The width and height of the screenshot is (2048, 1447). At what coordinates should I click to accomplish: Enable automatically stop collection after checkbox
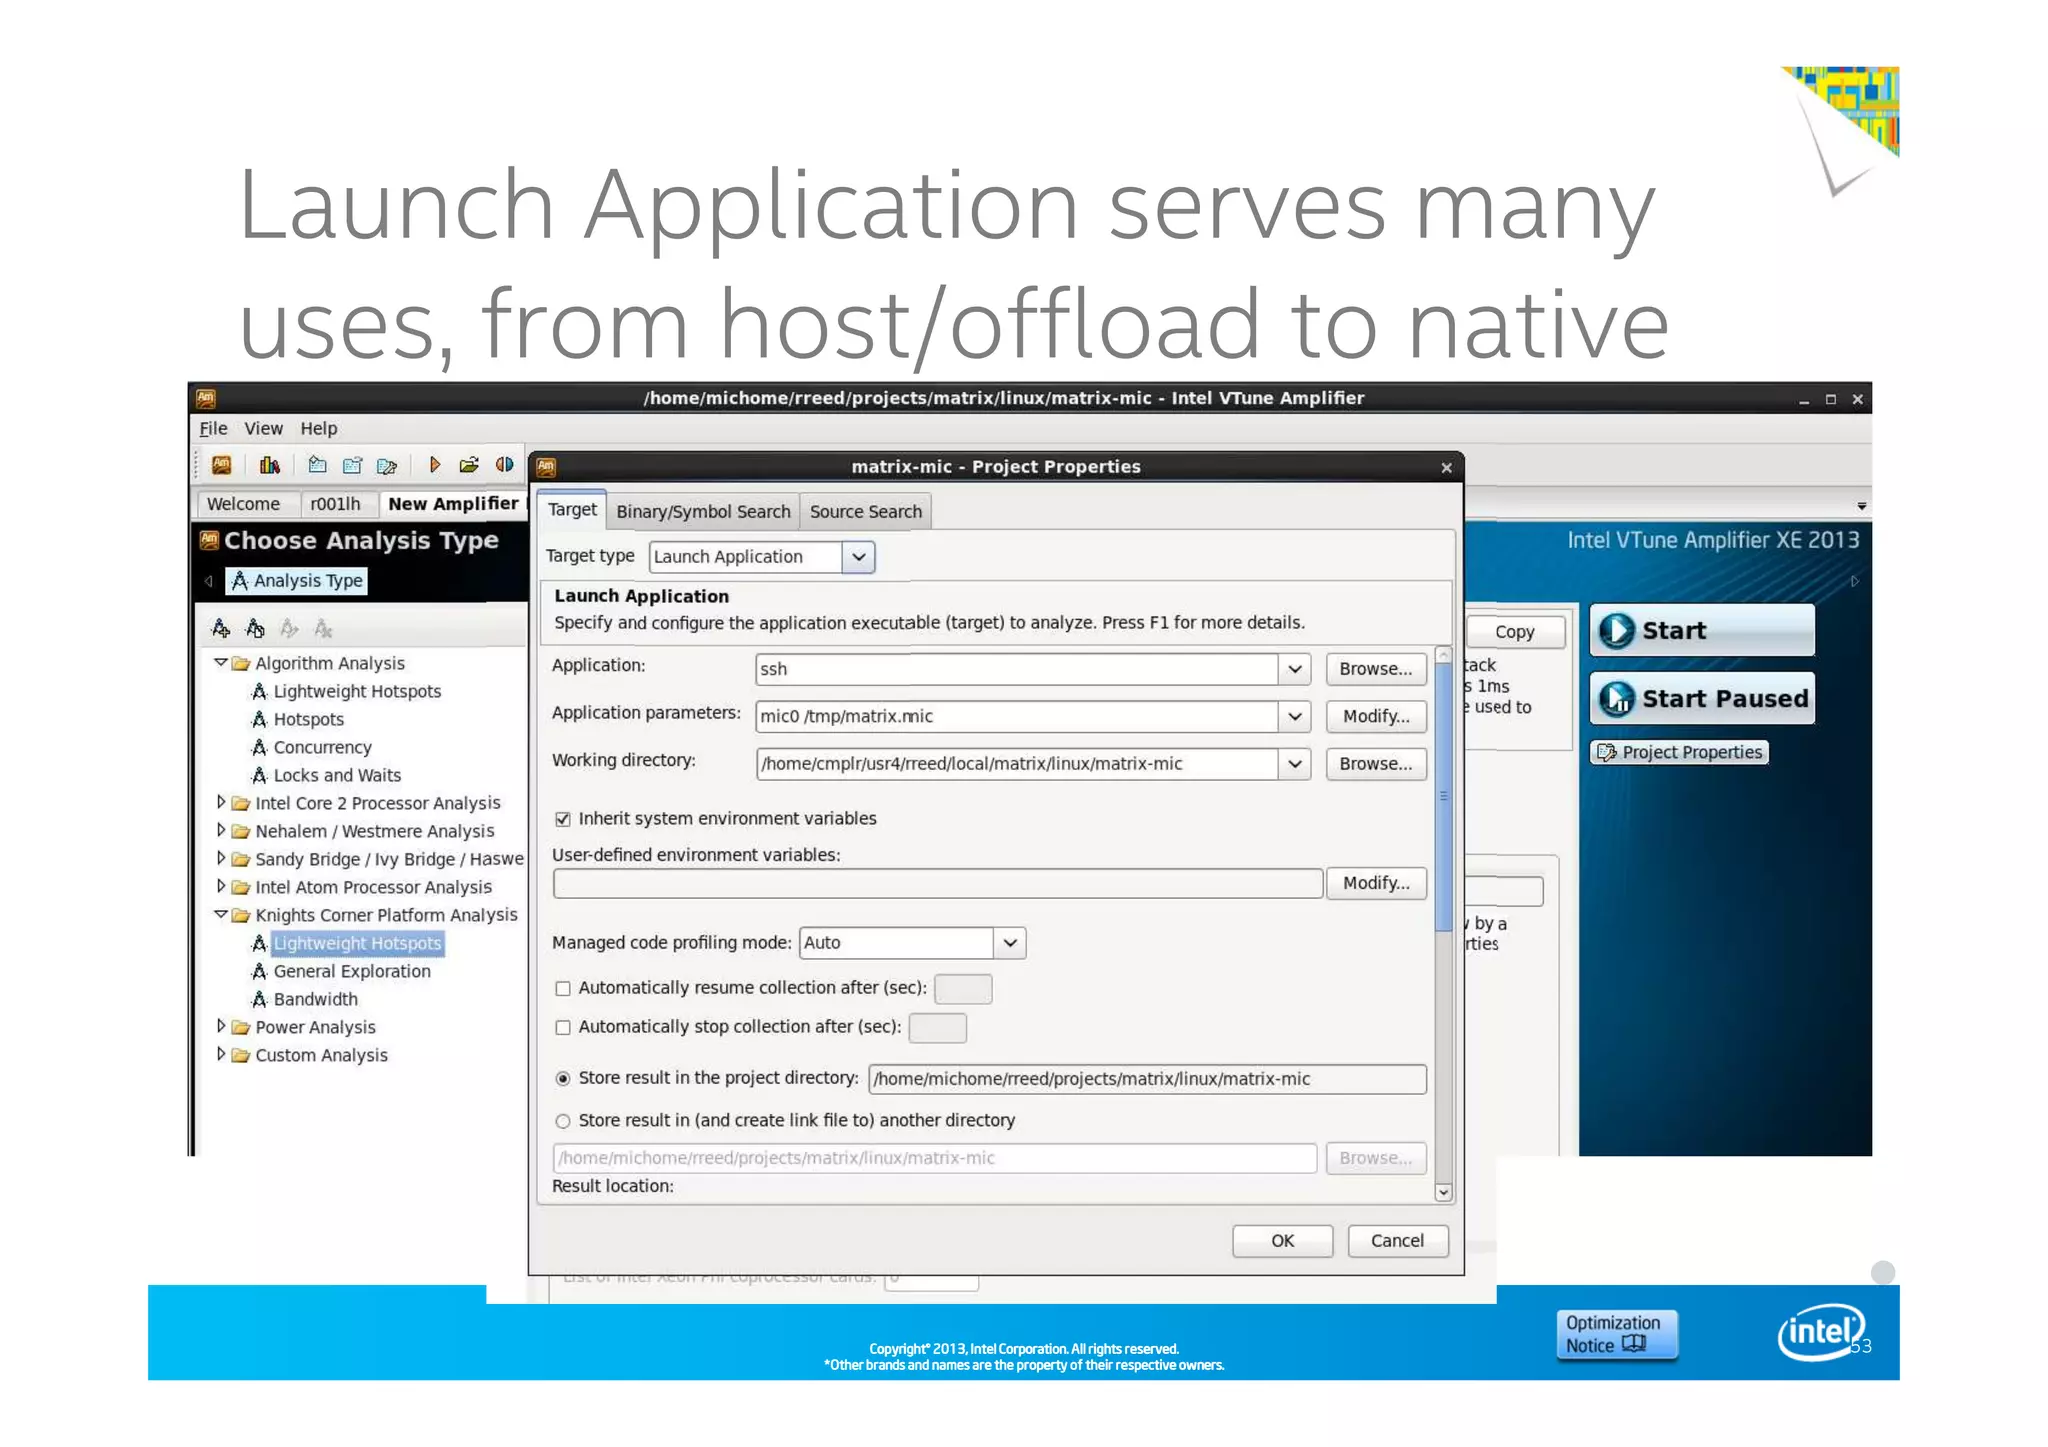pos(563,1027)
